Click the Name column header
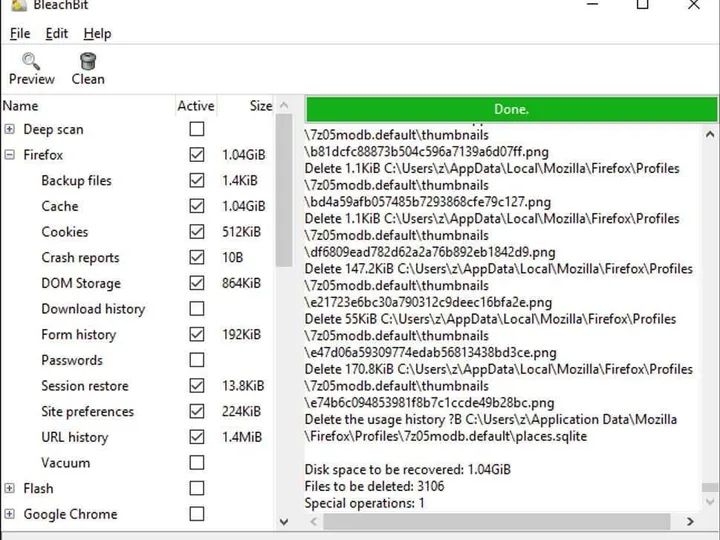Image resolution: width=720 pixels, height=540 pixels. pyautogui.click(x=88, y=106)
